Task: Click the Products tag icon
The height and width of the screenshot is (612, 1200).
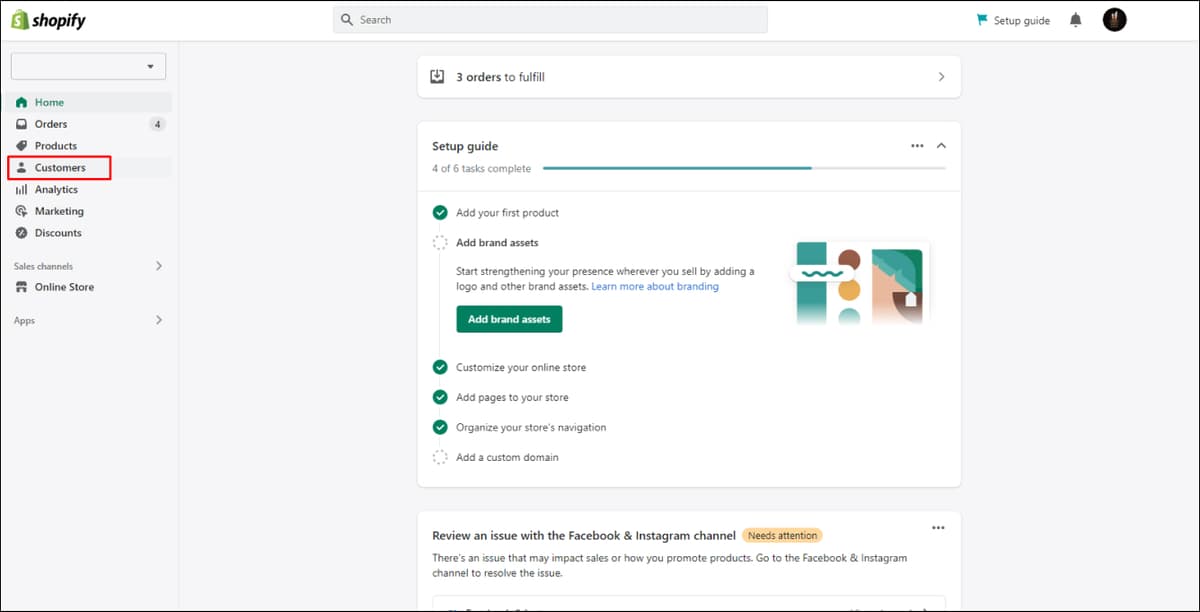Action: 21,146
